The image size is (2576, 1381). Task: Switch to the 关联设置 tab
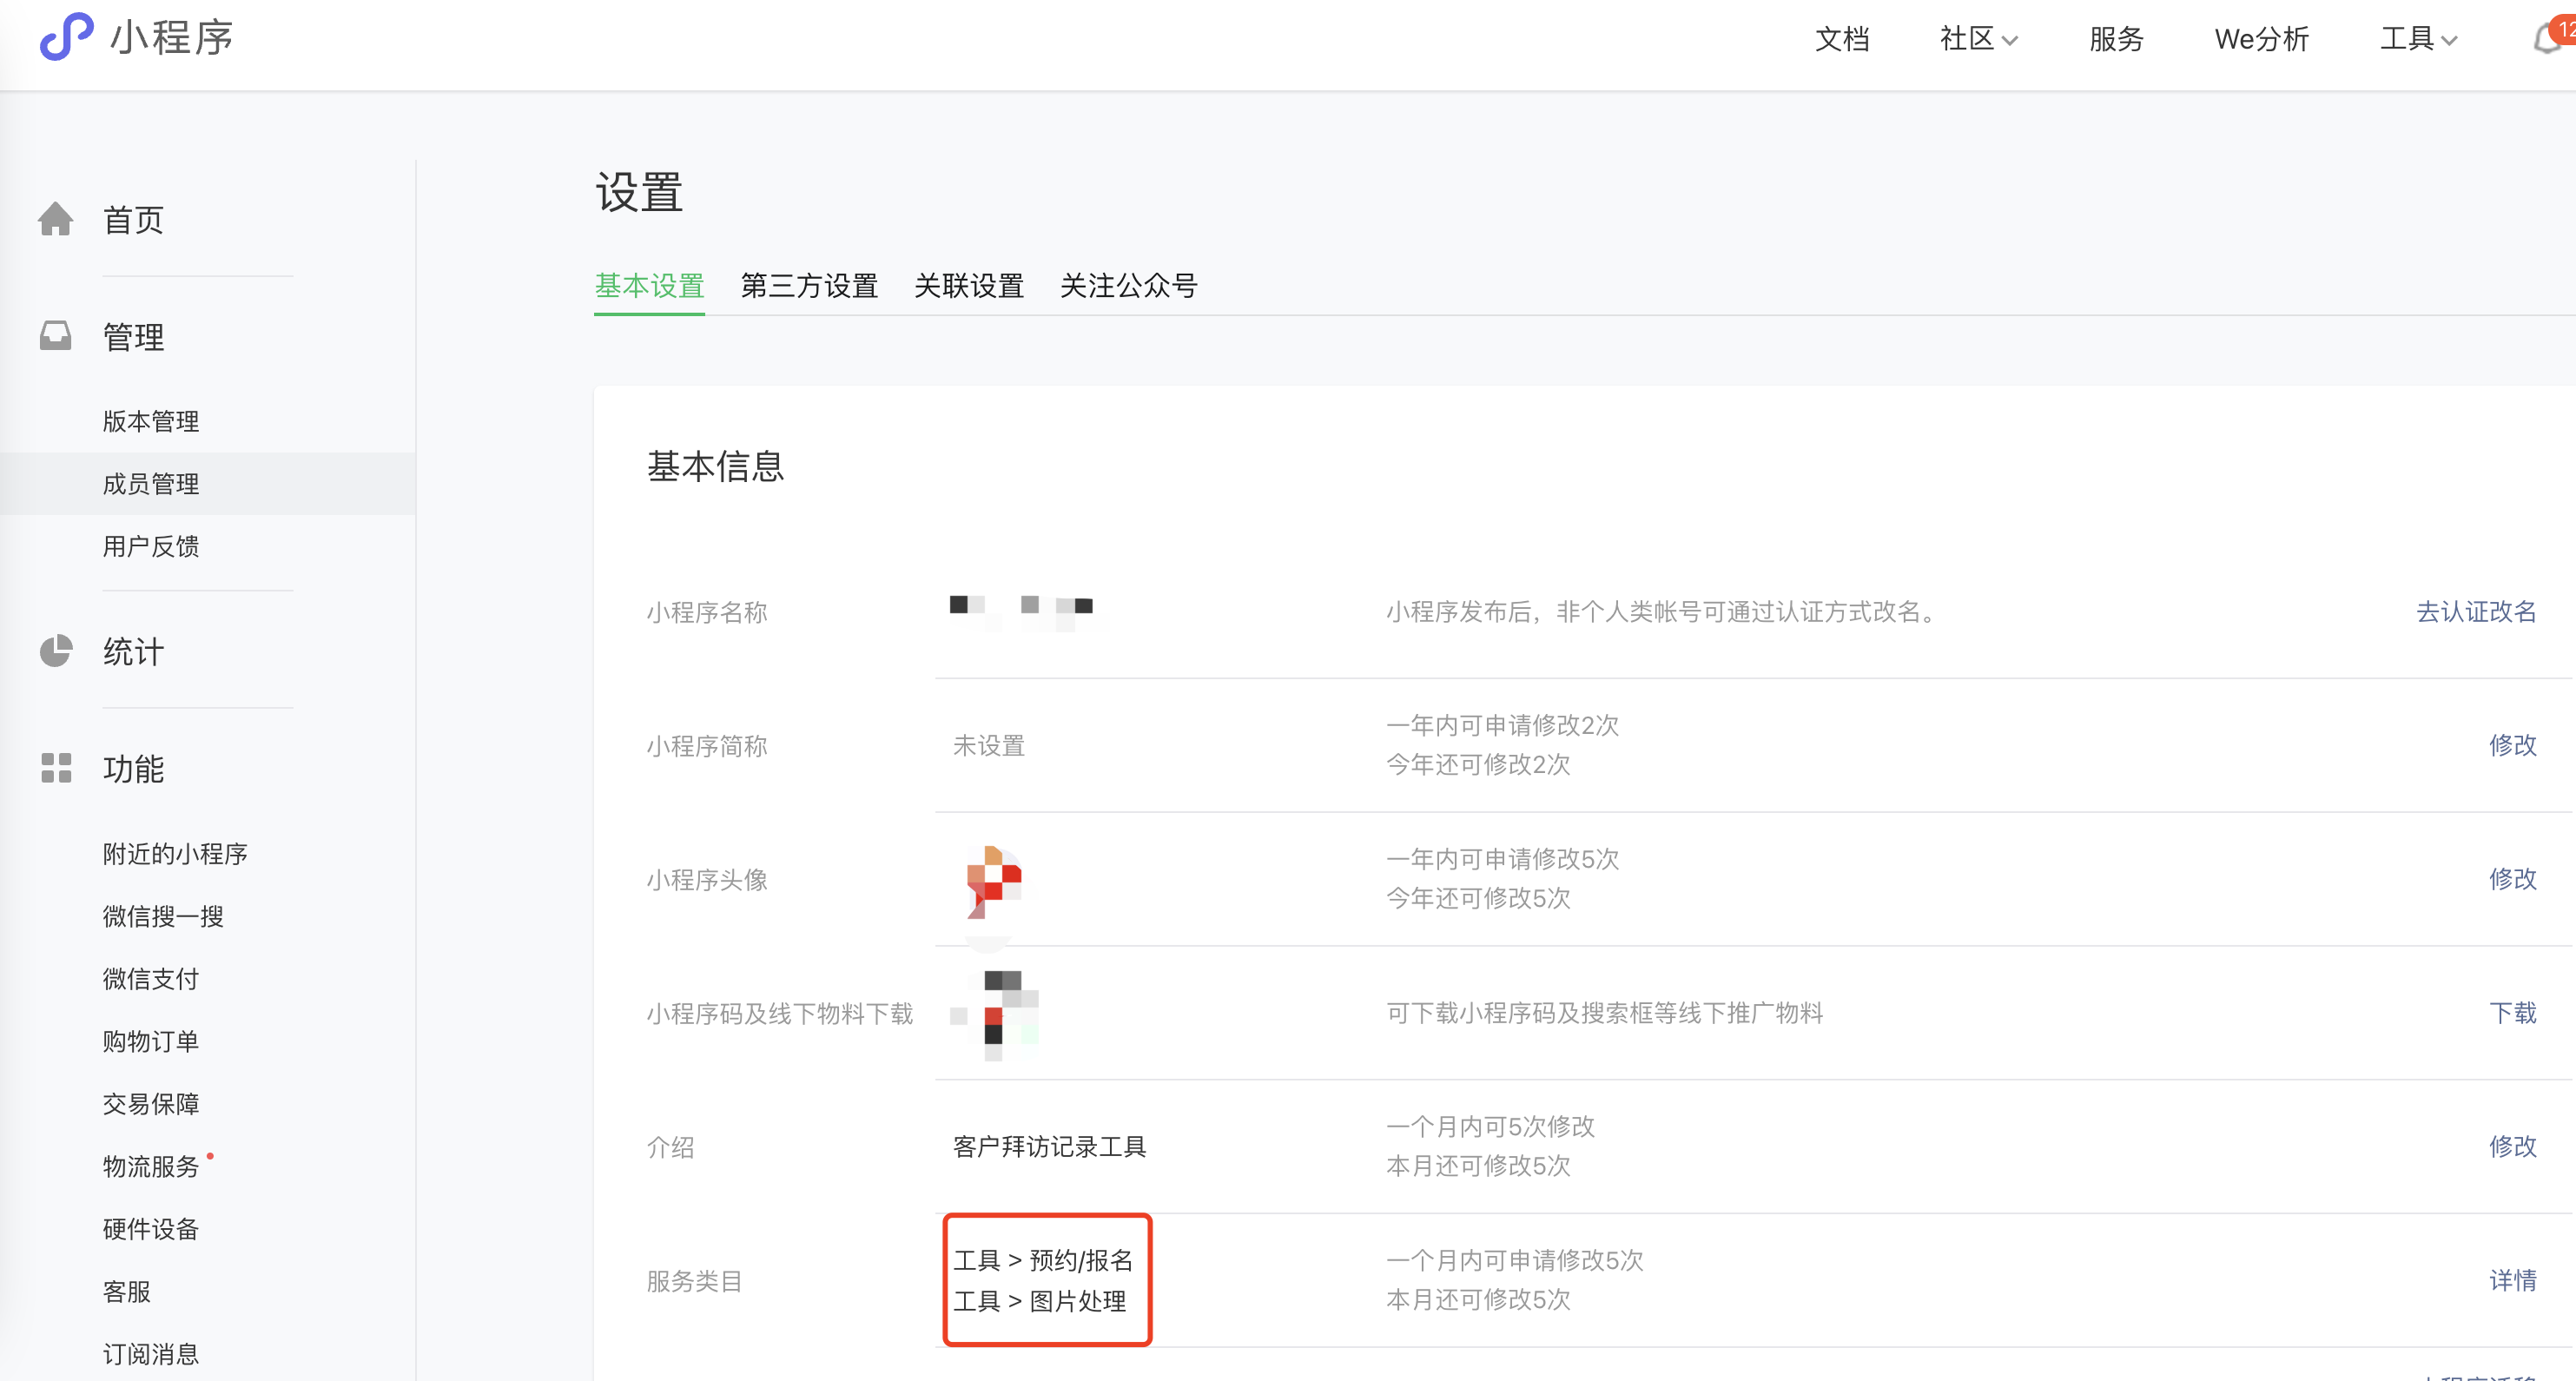click(968, 286)
